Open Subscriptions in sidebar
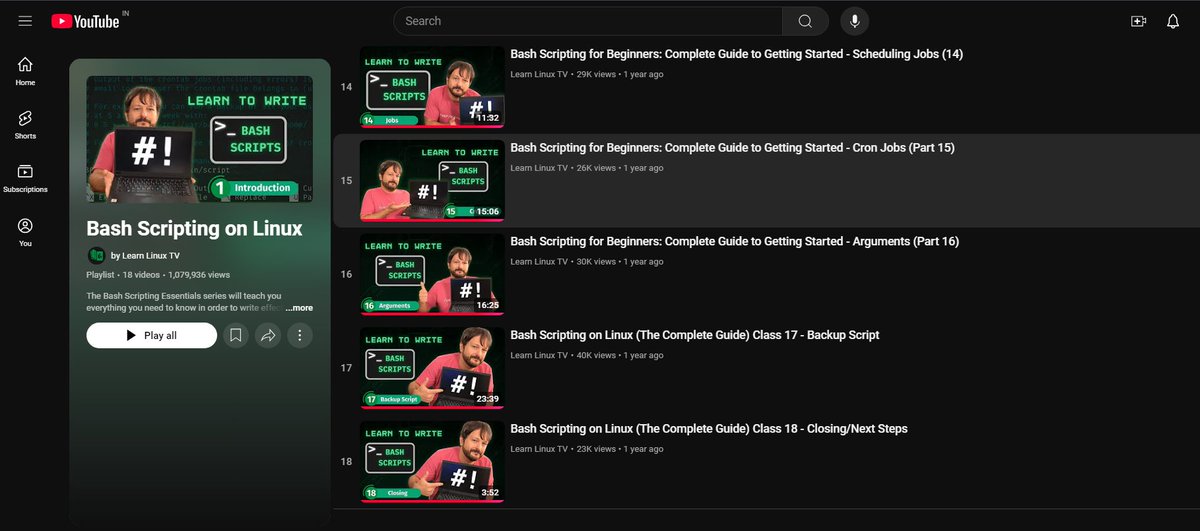 25,178
